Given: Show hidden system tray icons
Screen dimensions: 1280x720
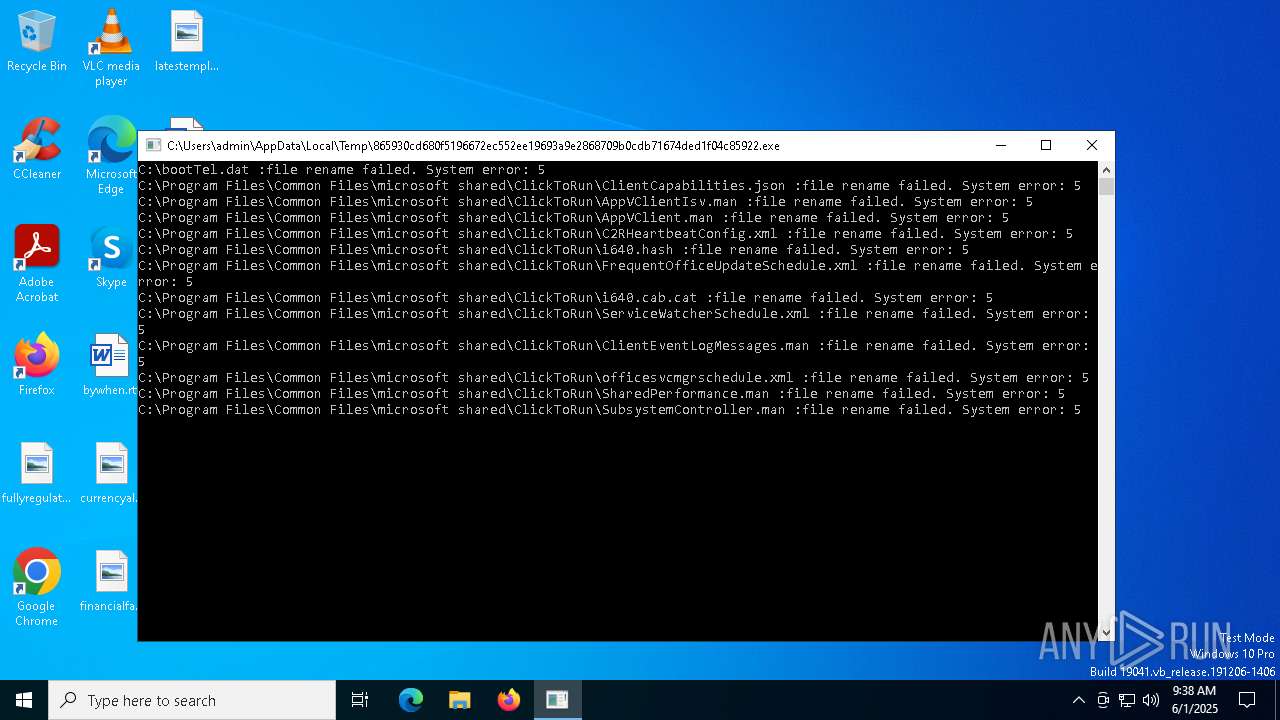Looking at the screenshot, I should (x=1078, y=700).
